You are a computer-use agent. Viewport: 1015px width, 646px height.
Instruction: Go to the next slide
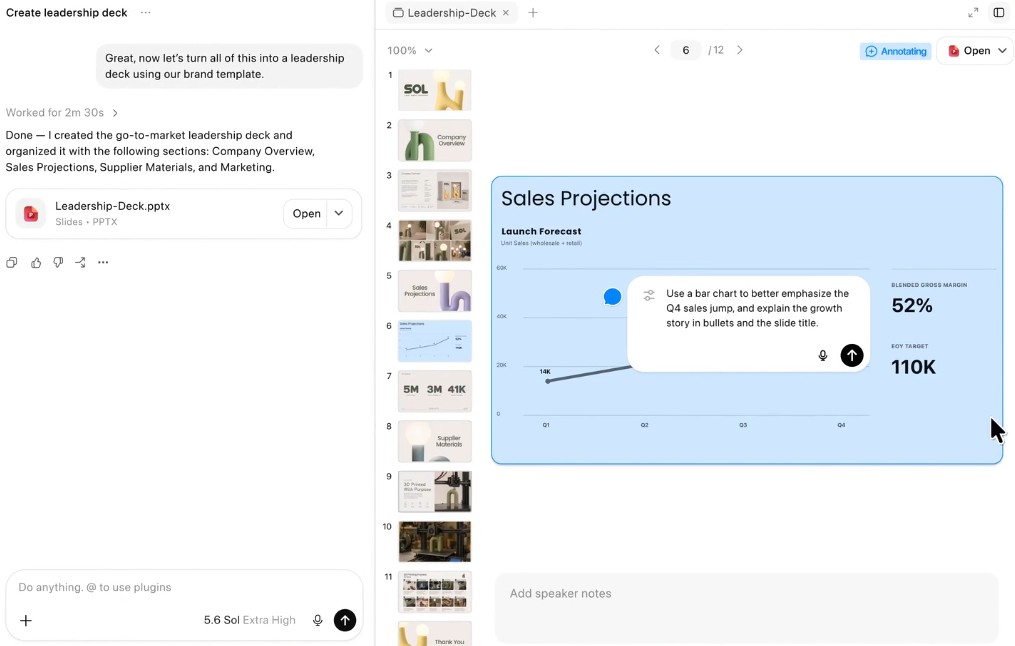pos(740,50)
